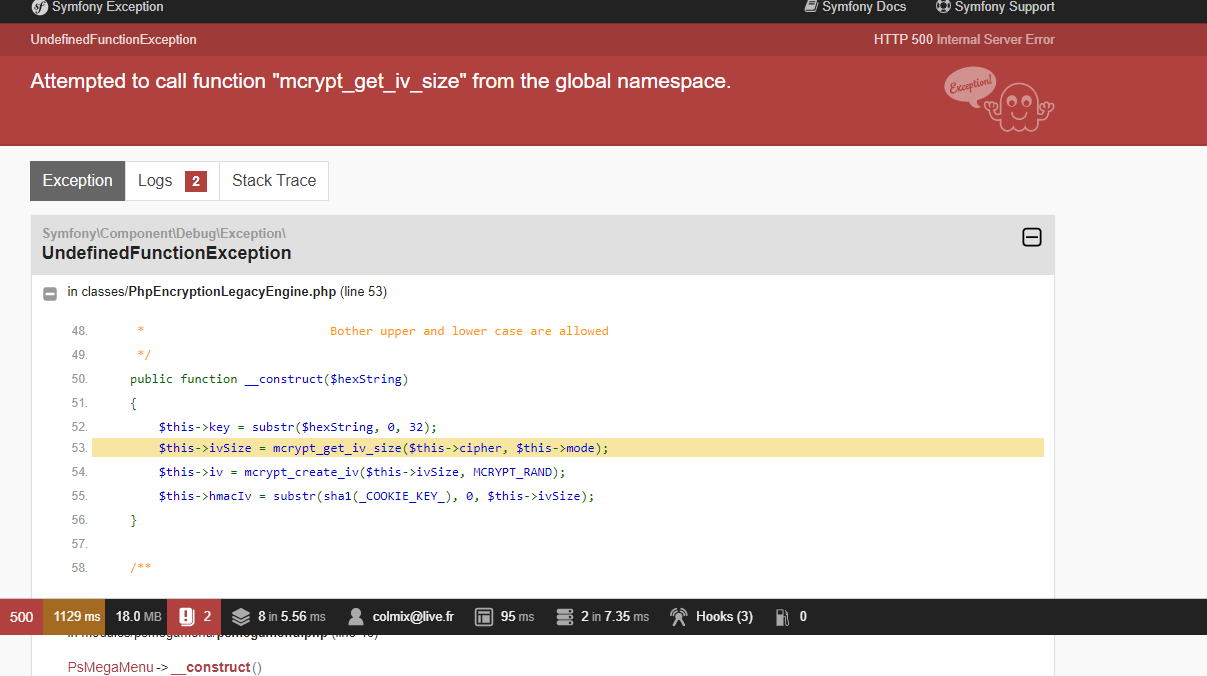Click the Hooks antenna icon

(x=679, y=617)
